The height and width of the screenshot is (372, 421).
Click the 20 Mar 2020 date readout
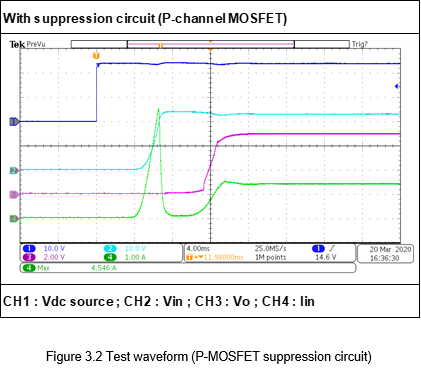click(x=390, y=249)
